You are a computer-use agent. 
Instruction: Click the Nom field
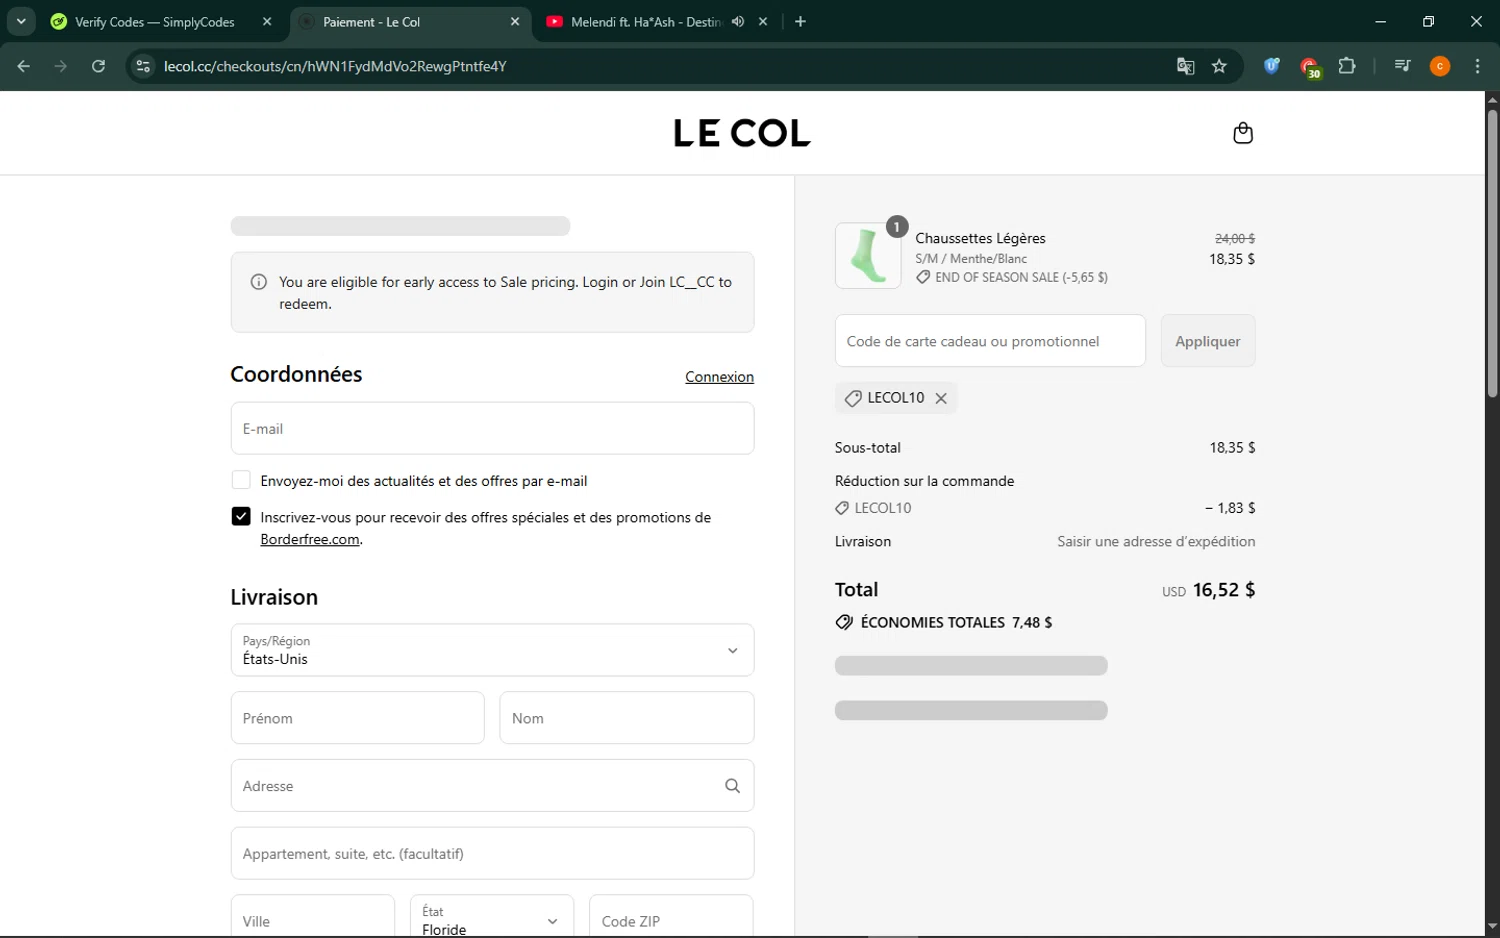pos(627,718)
